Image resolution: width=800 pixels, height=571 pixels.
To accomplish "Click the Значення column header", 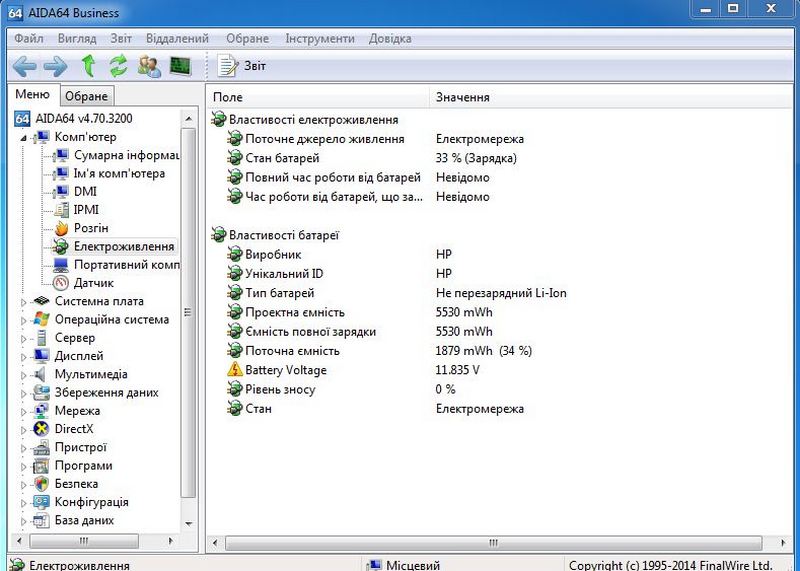I will click(462, 97).
